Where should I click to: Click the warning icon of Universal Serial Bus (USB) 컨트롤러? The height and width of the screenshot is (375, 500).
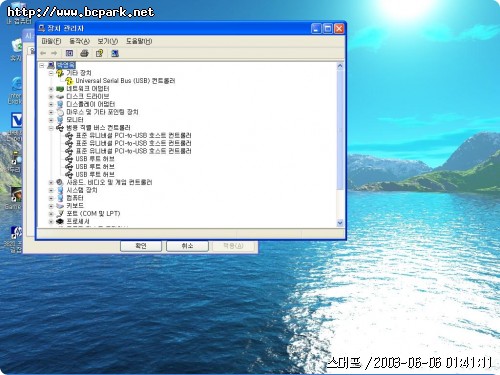click(69, 81)
